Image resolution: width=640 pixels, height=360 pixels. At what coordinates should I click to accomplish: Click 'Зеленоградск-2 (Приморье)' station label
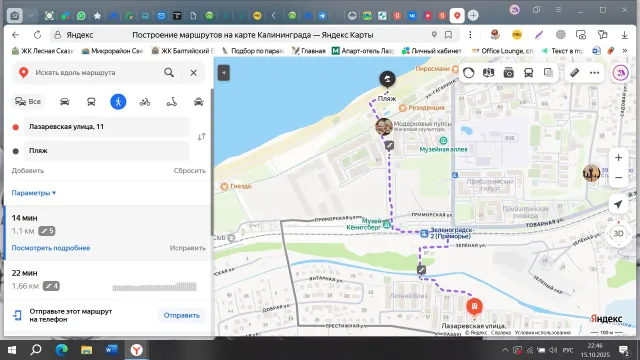click(x=451, y=233)
